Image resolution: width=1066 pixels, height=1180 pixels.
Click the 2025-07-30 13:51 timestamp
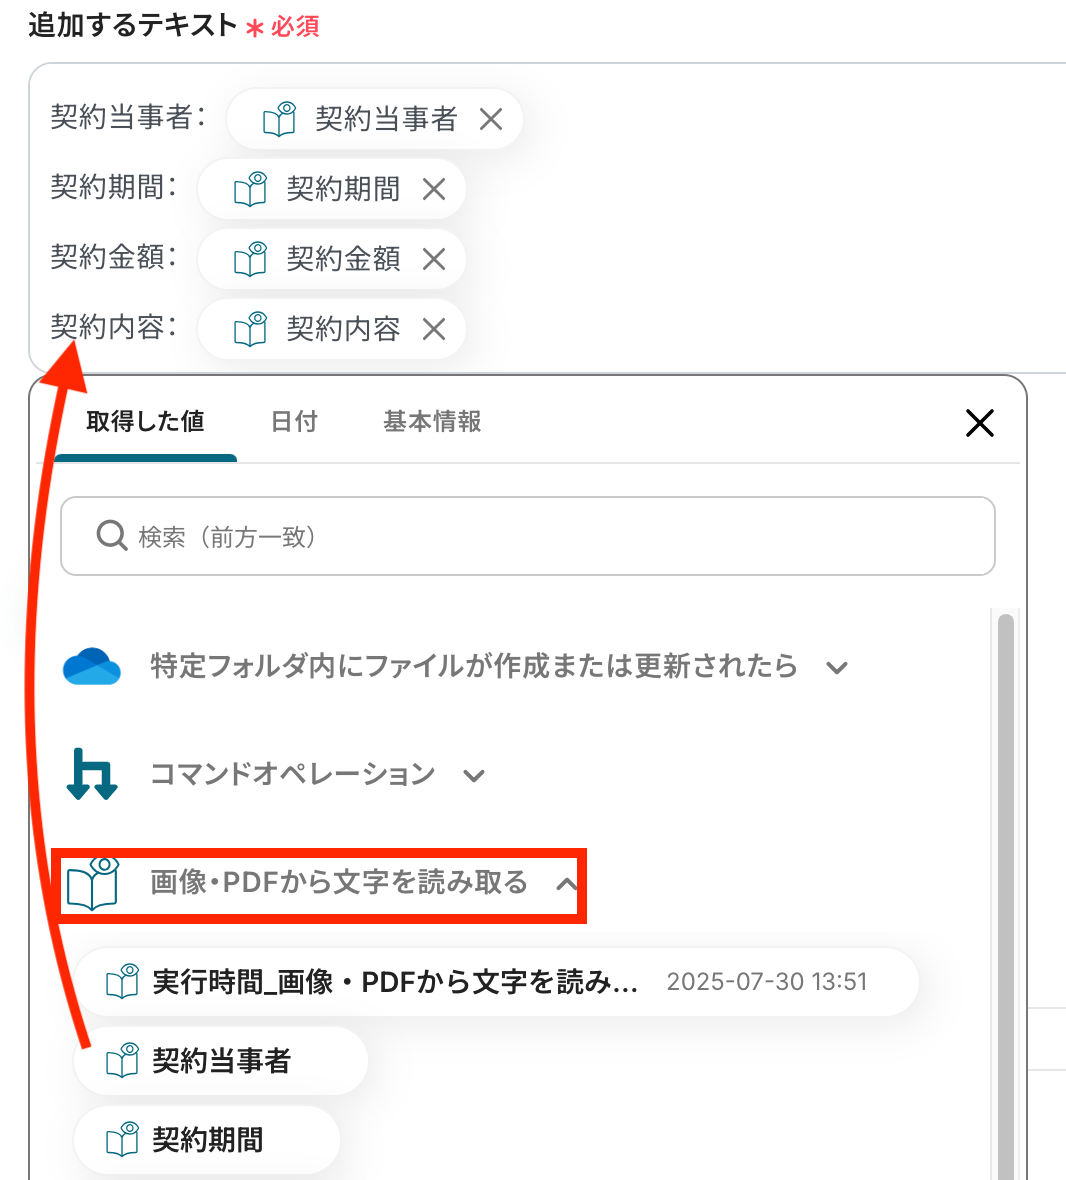(767, 982)
